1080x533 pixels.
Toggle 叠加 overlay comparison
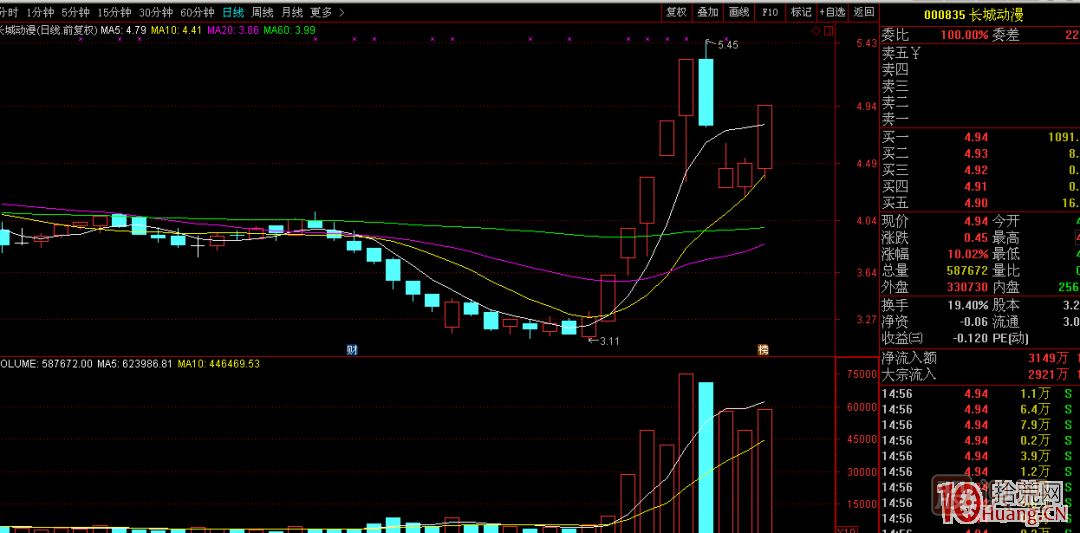click(707, 12)
